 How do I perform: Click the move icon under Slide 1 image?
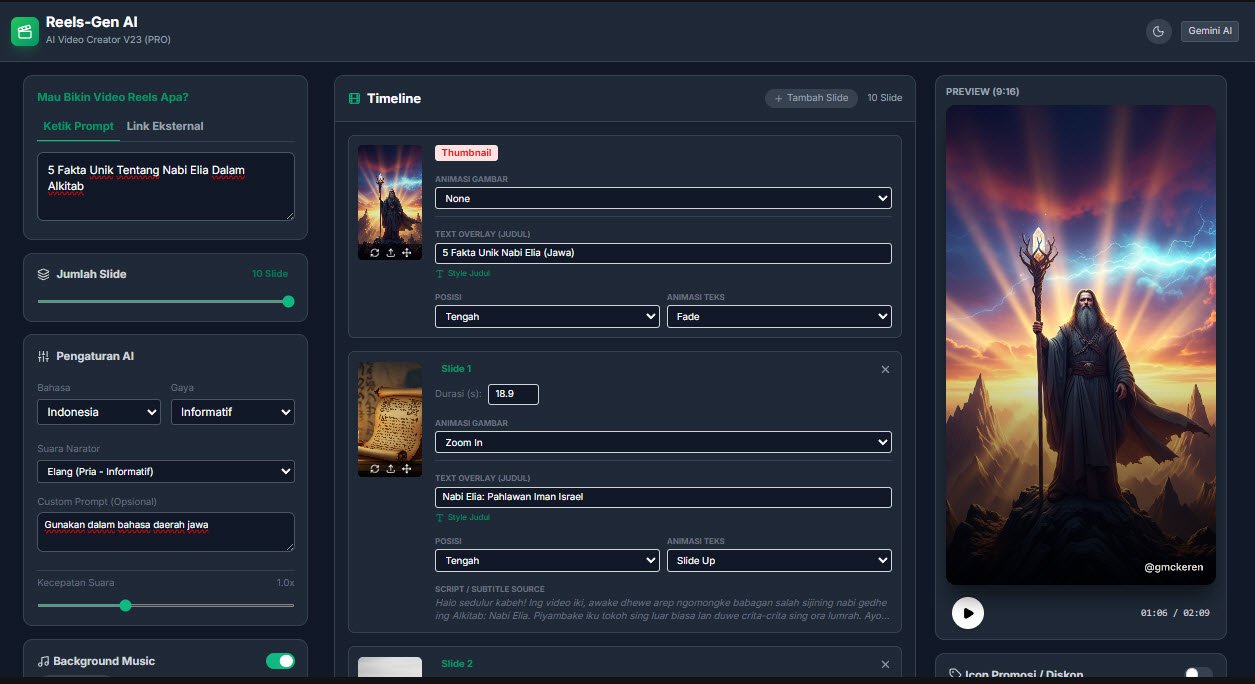tap(407, 468)
